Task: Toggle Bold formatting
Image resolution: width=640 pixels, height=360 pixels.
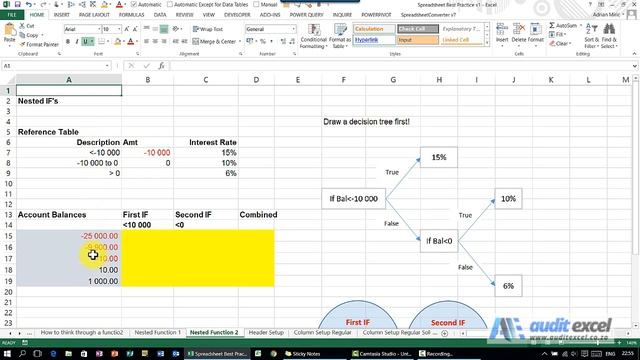Action: pos(68,42)
